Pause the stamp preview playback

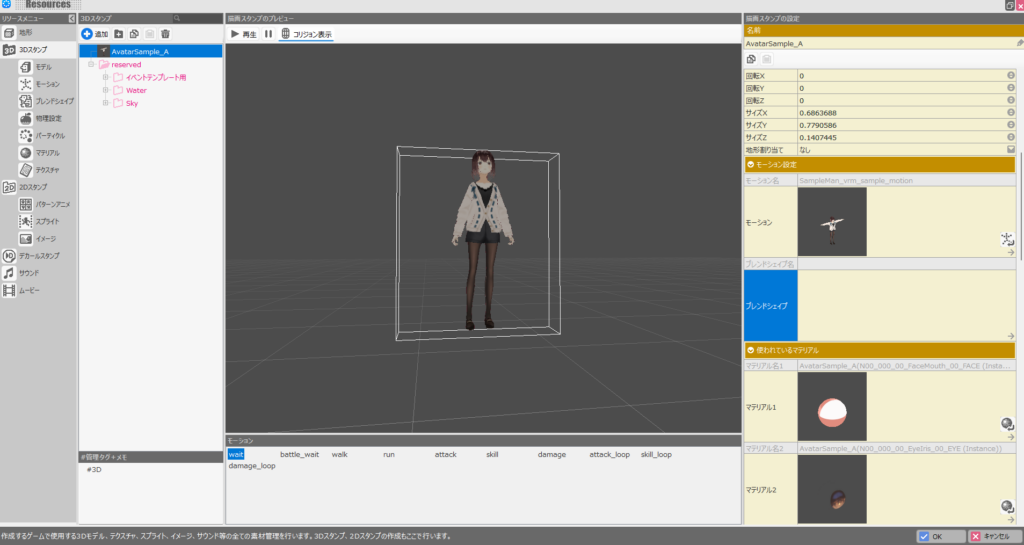coord(268,34)
